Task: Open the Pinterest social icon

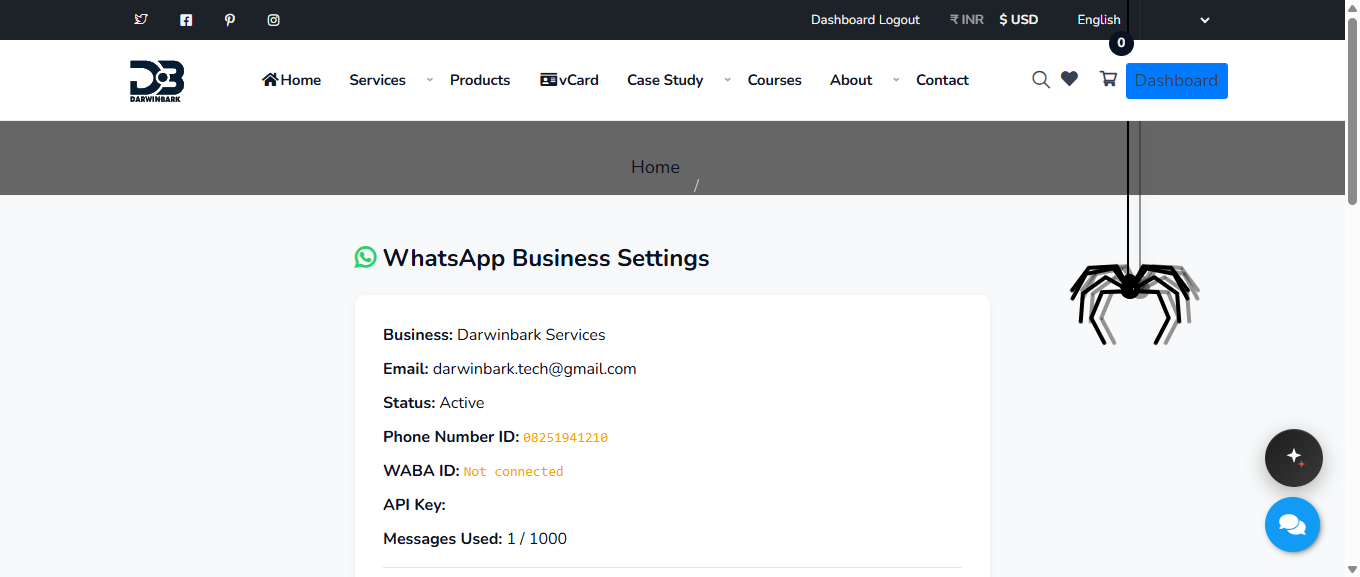Action: pyautogui.click(x=230, y=20)
